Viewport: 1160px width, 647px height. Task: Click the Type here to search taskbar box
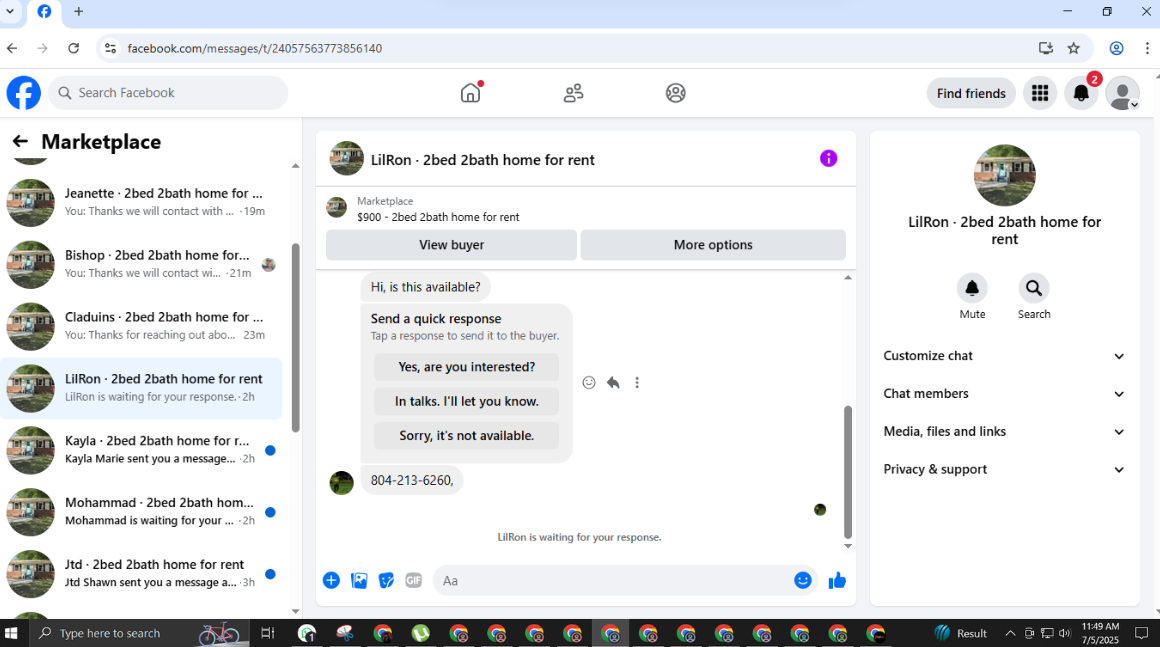(x=141, y=633)
